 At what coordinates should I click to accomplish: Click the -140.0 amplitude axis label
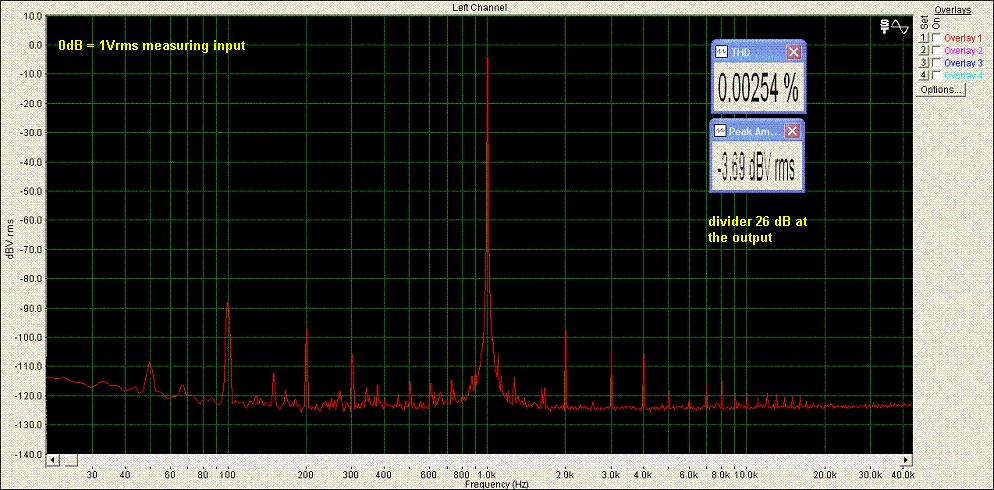(30, 455)
